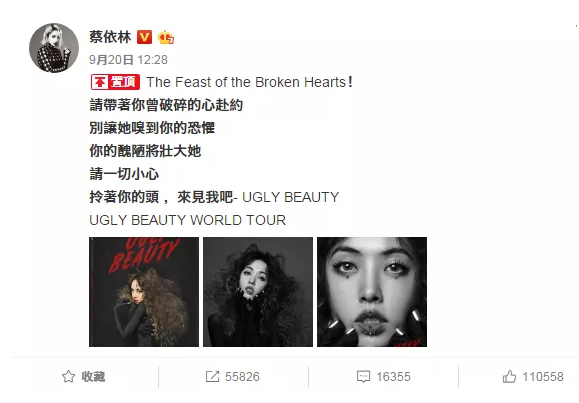579x403 pixels.
Task: Open the middle curly hair photo thumbnail
Action: point(258,292)
